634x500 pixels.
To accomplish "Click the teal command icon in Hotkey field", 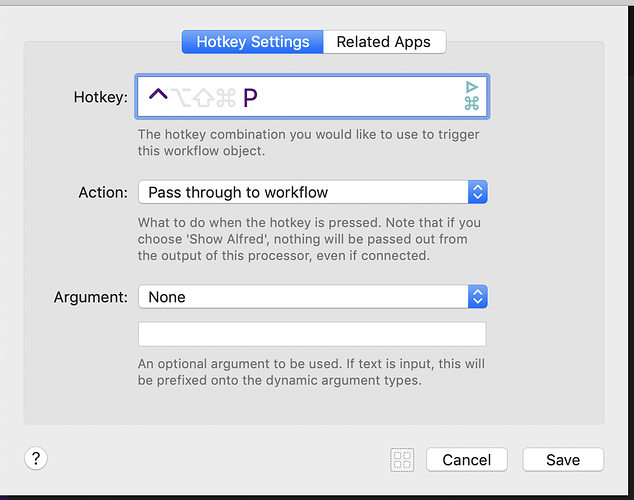I will (471, 103).
